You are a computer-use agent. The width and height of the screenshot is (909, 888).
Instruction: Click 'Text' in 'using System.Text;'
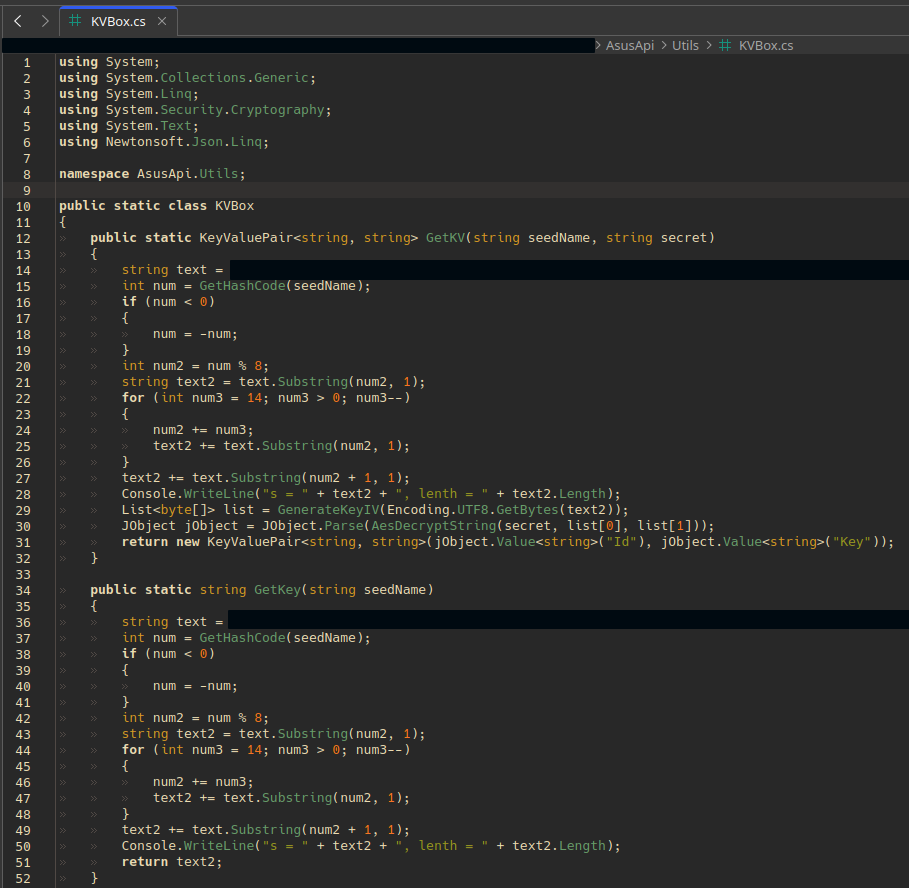(x=176, y=126)
